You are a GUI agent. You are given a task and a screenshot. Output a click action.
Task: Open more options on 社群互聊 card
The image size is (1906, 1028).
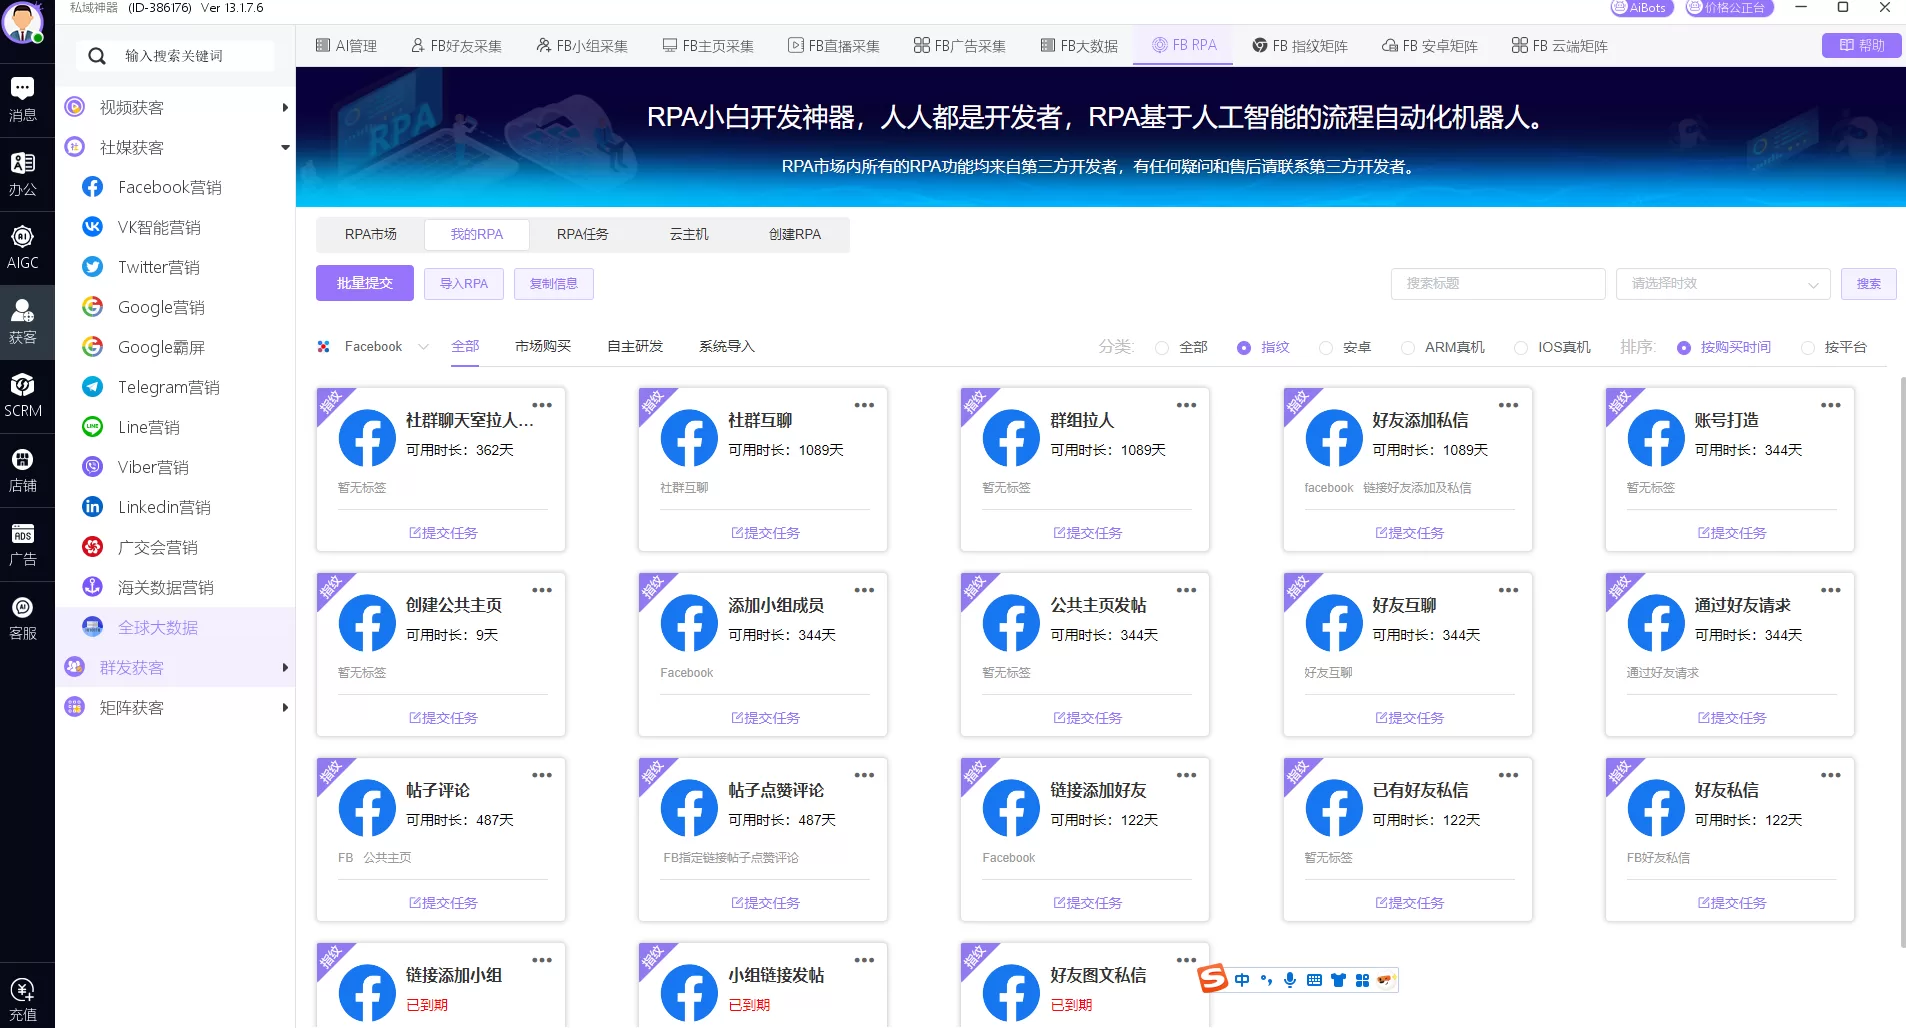(x=864, y=405)
